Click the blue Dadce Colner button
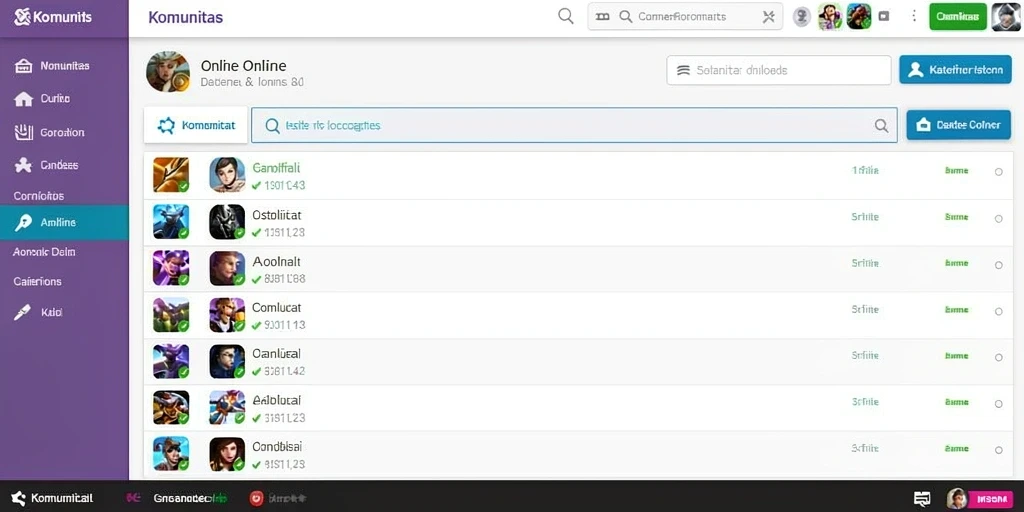The image size is (1024, 512). click(x=958, y=125)
